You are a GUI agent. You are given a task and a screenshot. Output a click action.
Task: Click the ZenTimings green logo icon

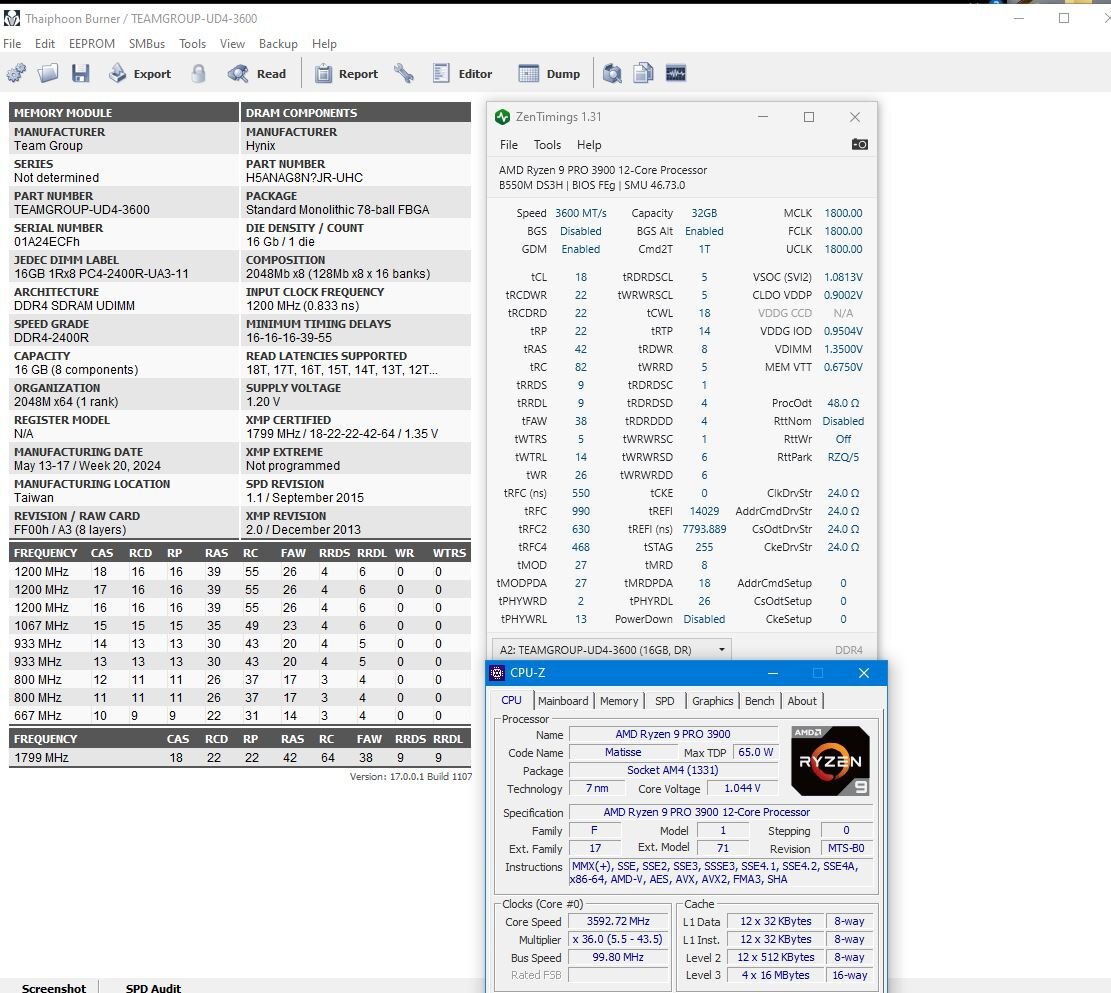pos(502,117)
